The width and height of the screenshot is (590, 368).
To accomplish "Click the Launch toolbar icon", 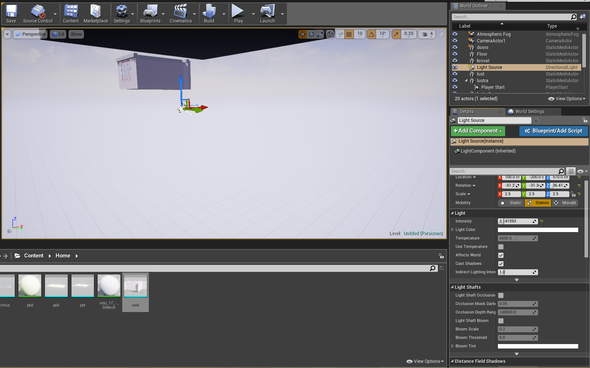I will pyautogui.click(x=267, y=13).
